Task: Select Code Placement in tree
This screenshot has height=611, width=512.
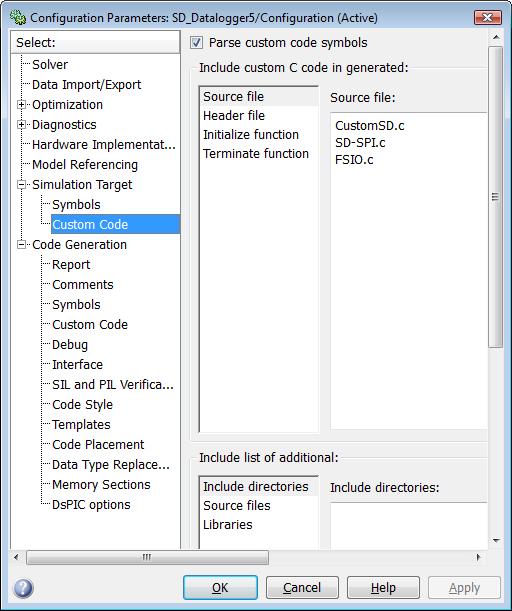Action: tap(98, 444)
